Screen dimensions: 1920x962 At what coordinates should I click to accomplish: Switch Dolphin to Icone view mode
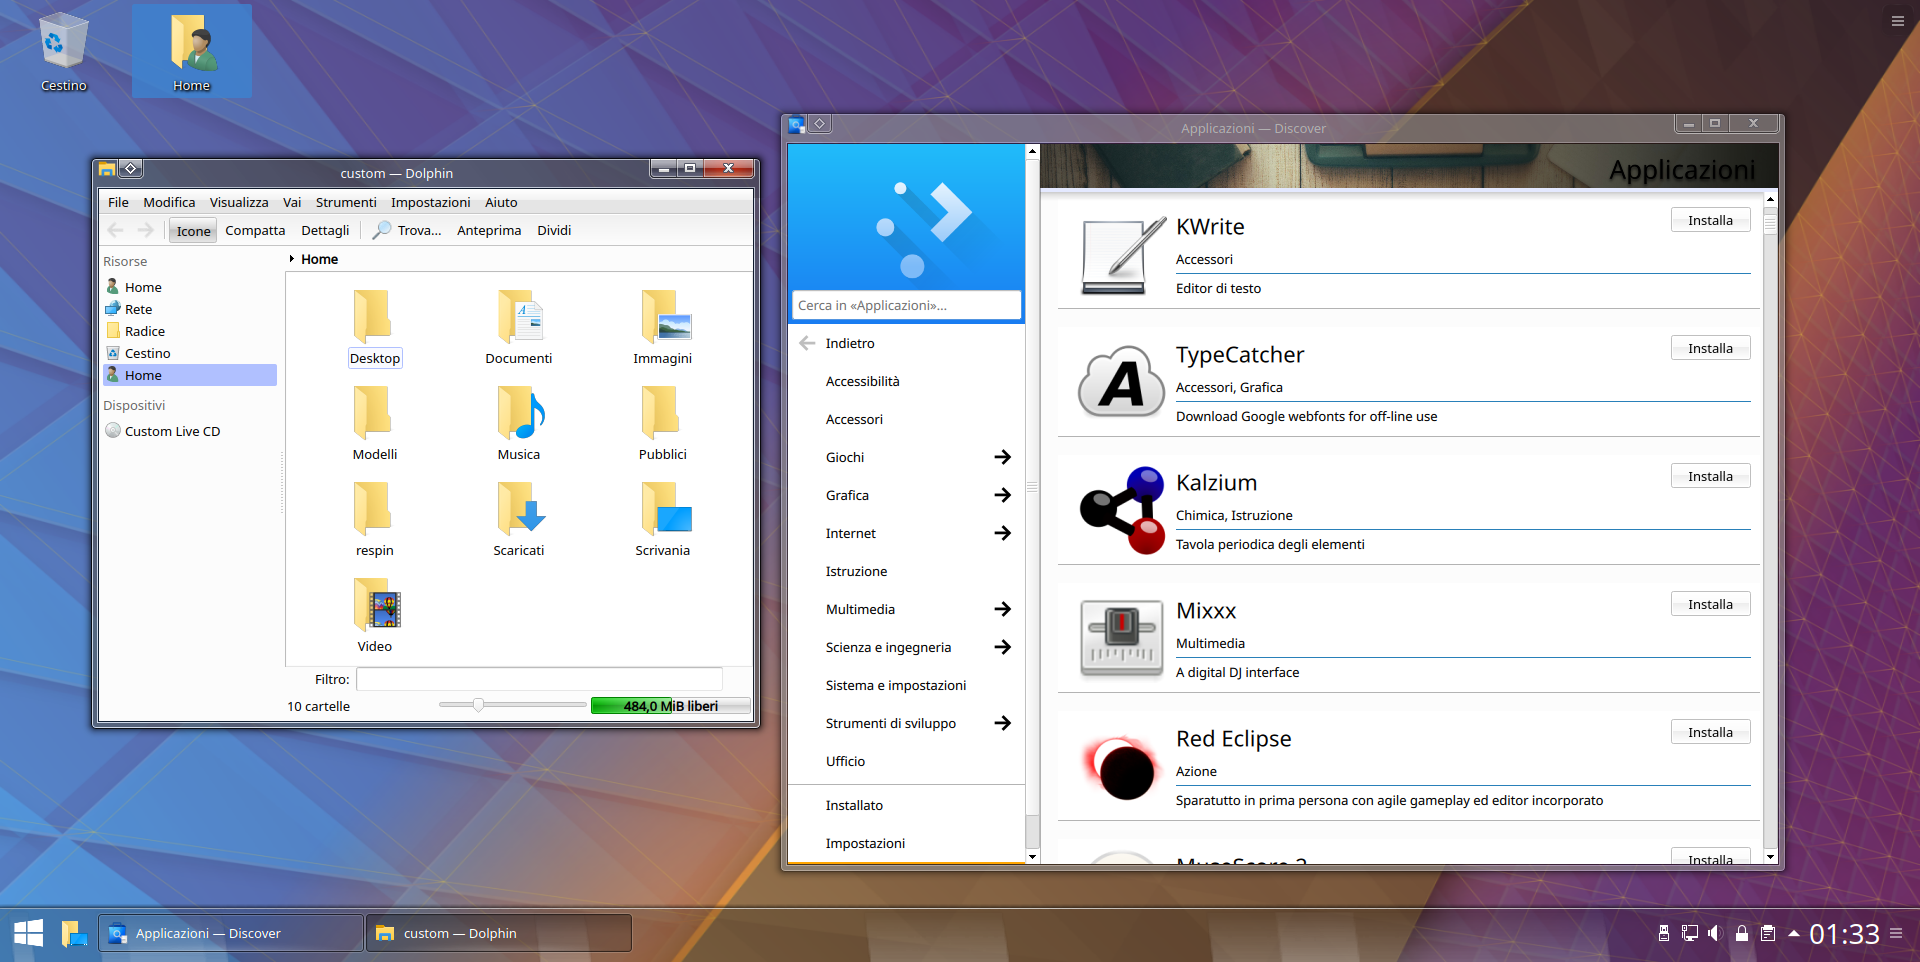193,231
